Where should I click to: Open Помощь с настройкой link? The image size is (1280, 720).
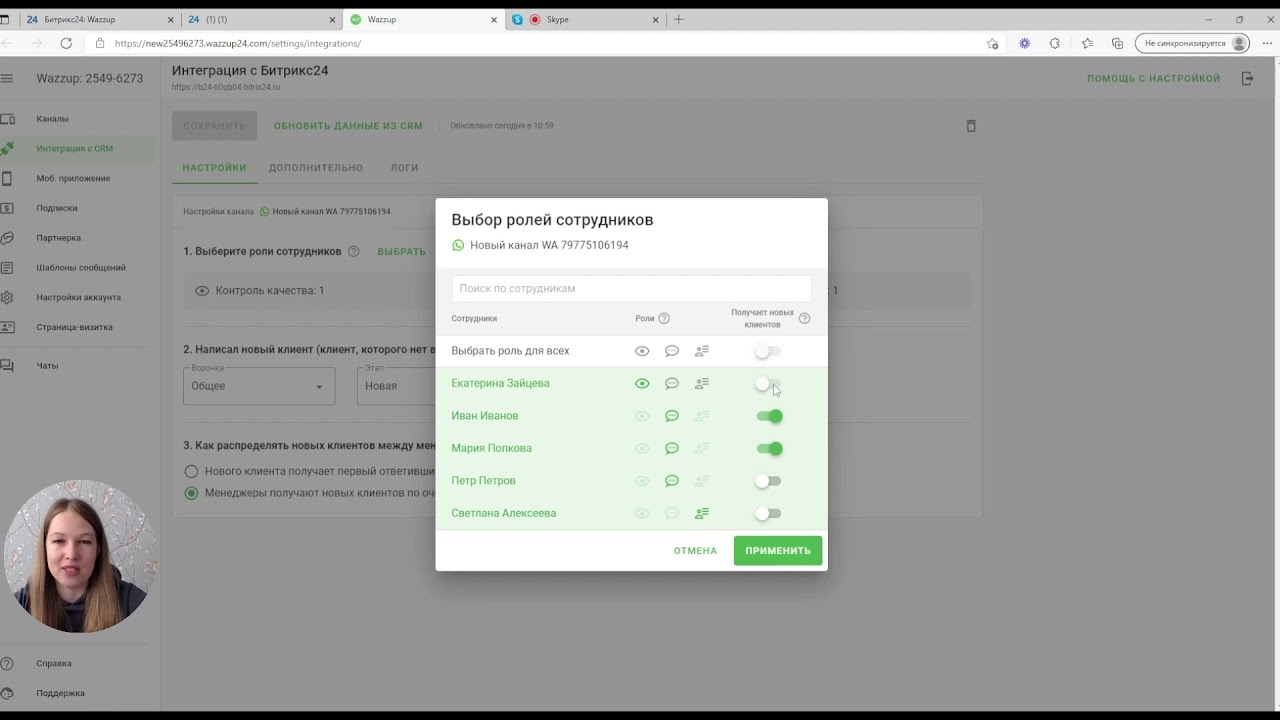click(1154, 78)
